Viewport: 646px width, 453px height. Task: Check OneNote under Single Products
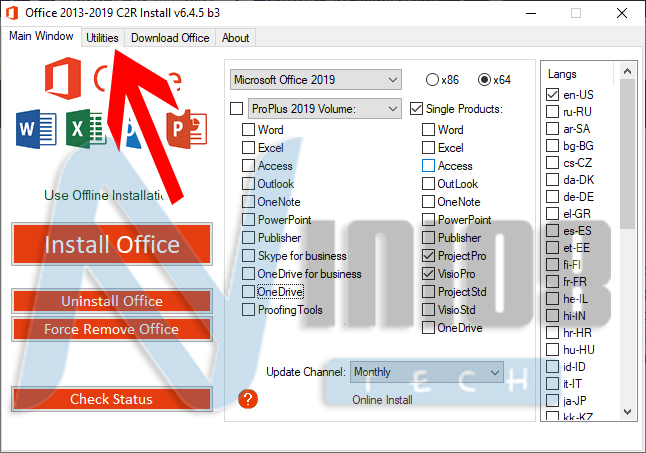click(428, 202)
